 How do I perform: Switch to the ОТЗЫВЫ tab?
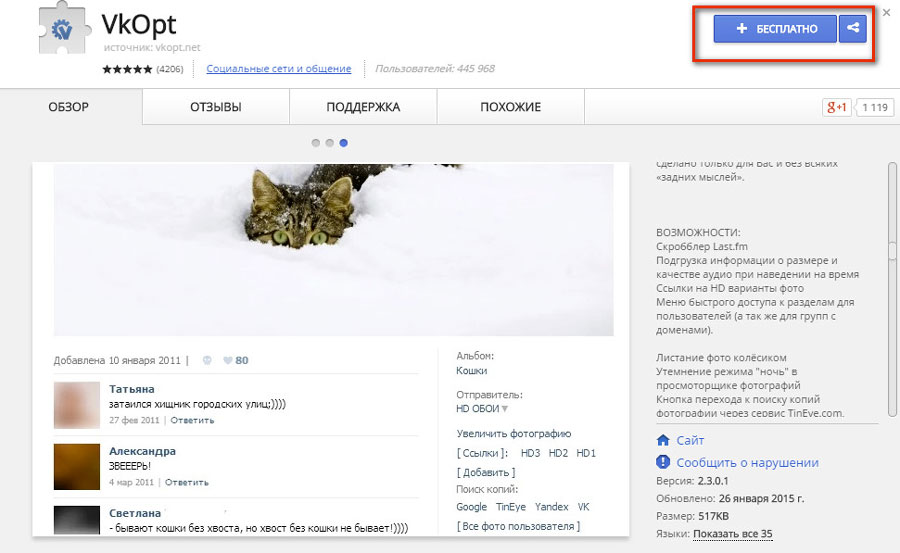point(215,107)
